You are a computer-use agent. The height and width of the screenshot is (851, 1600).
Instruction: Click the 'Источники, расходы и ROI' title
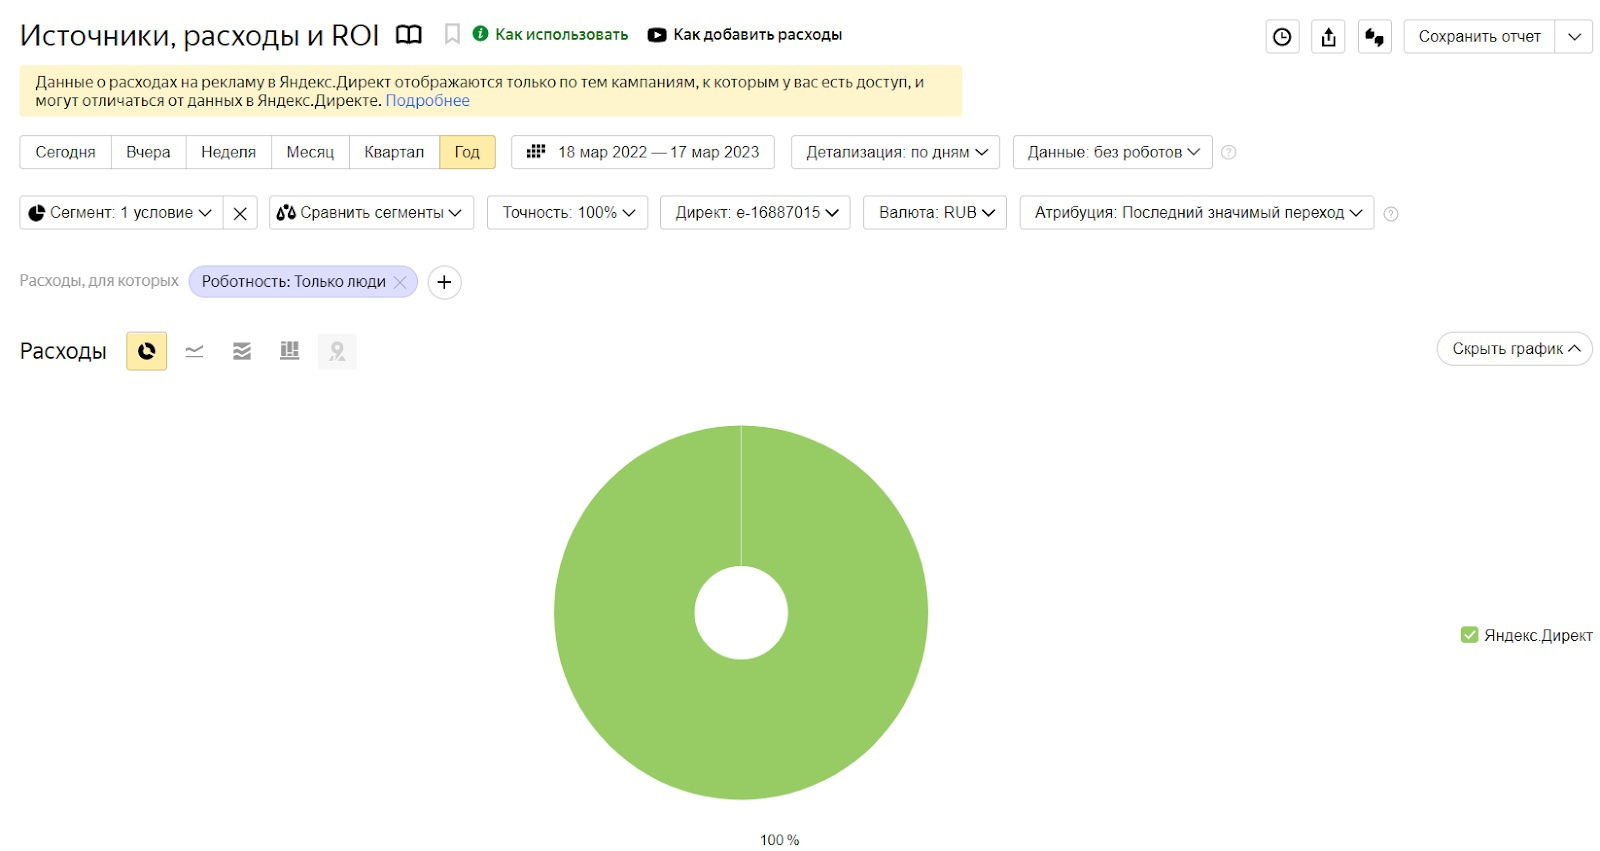(200, 36)
